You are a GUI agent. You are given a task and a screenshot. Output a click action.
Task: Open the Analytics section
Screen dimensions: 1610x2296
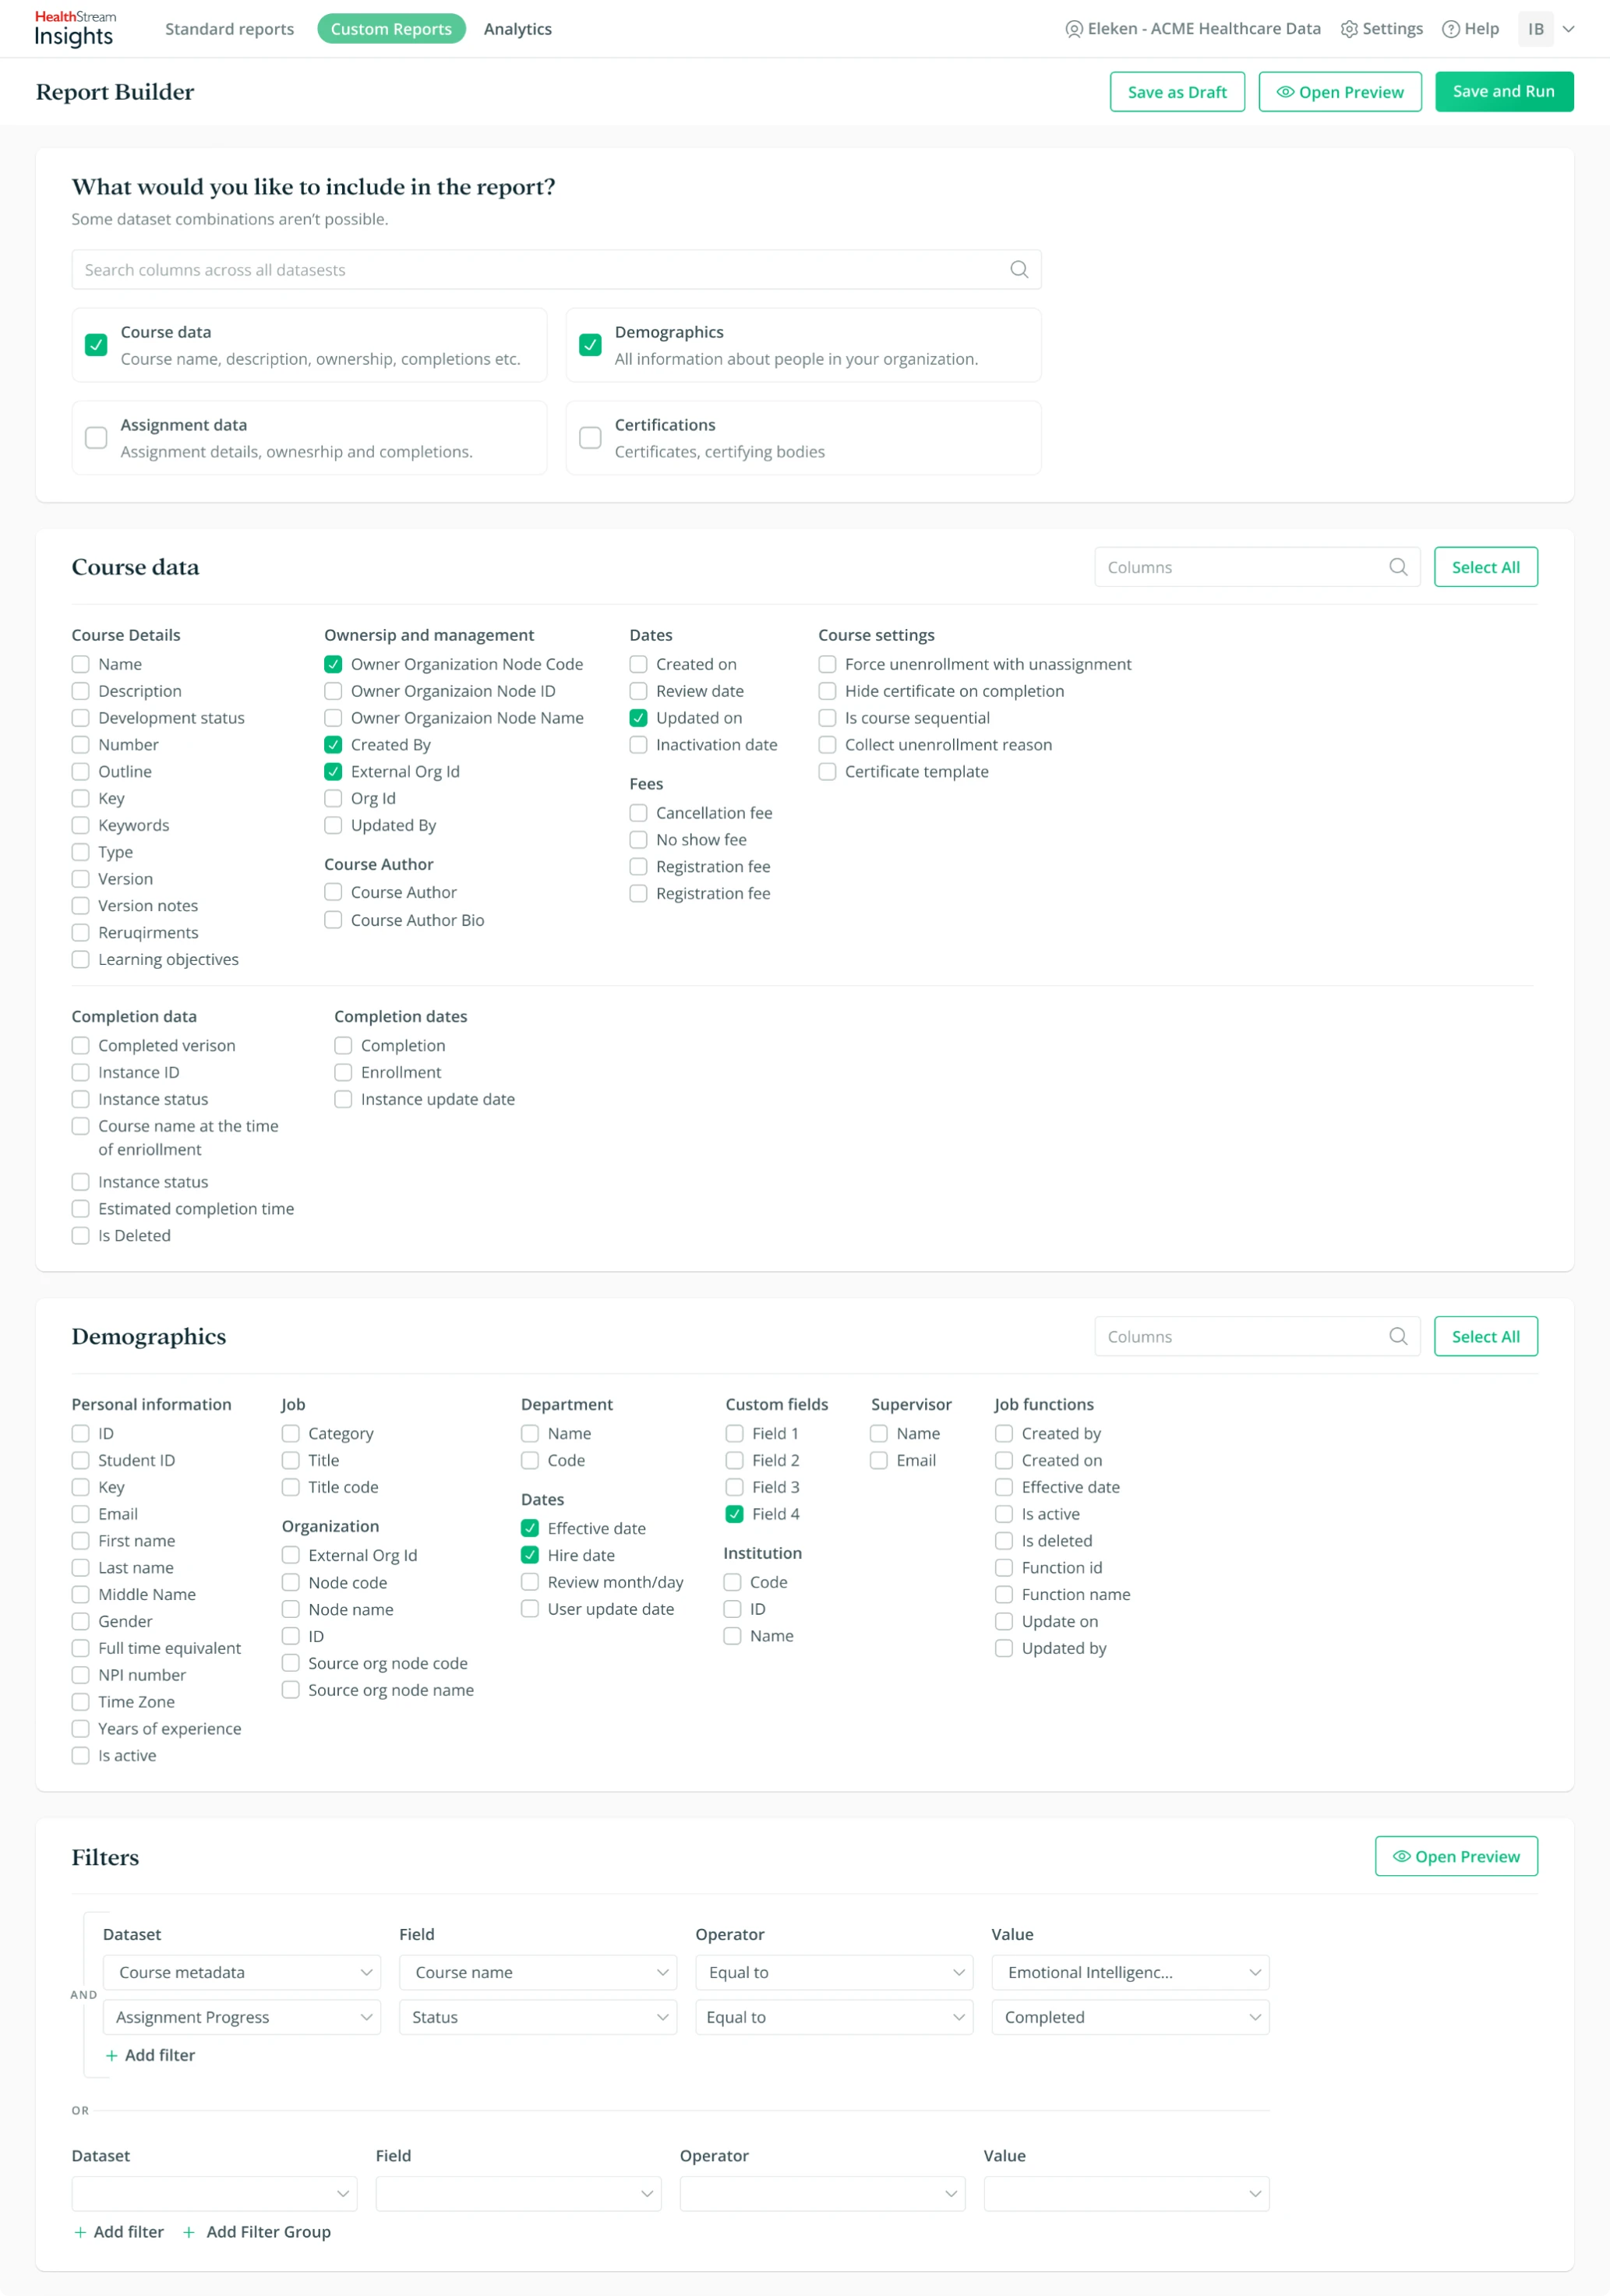coord(517,28)
